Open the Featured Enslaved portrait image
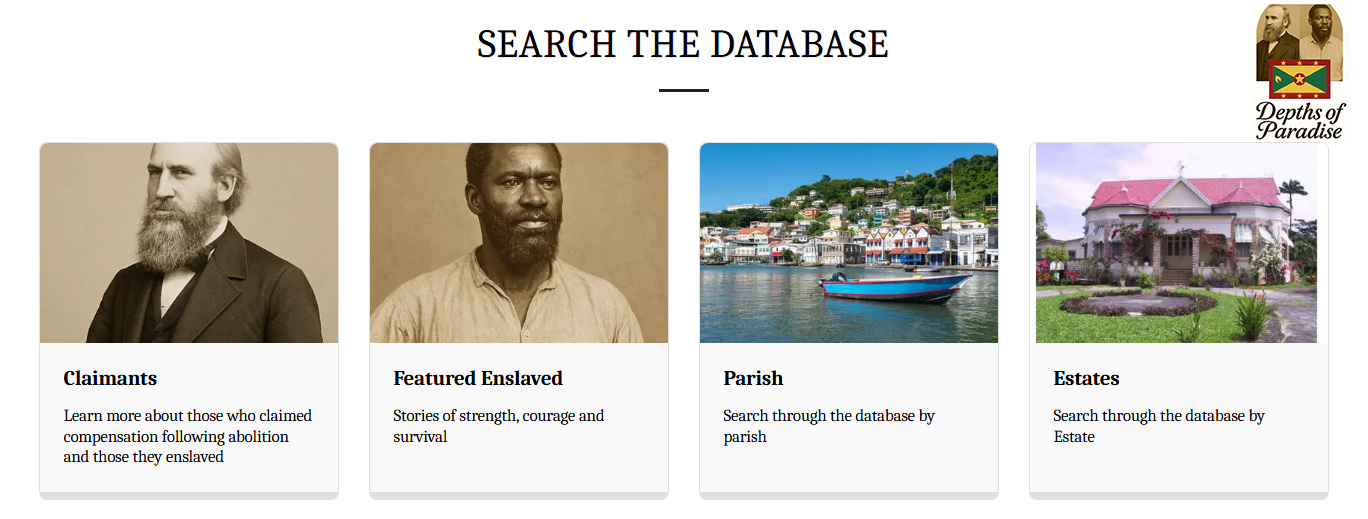 click(x=519, y=243)
